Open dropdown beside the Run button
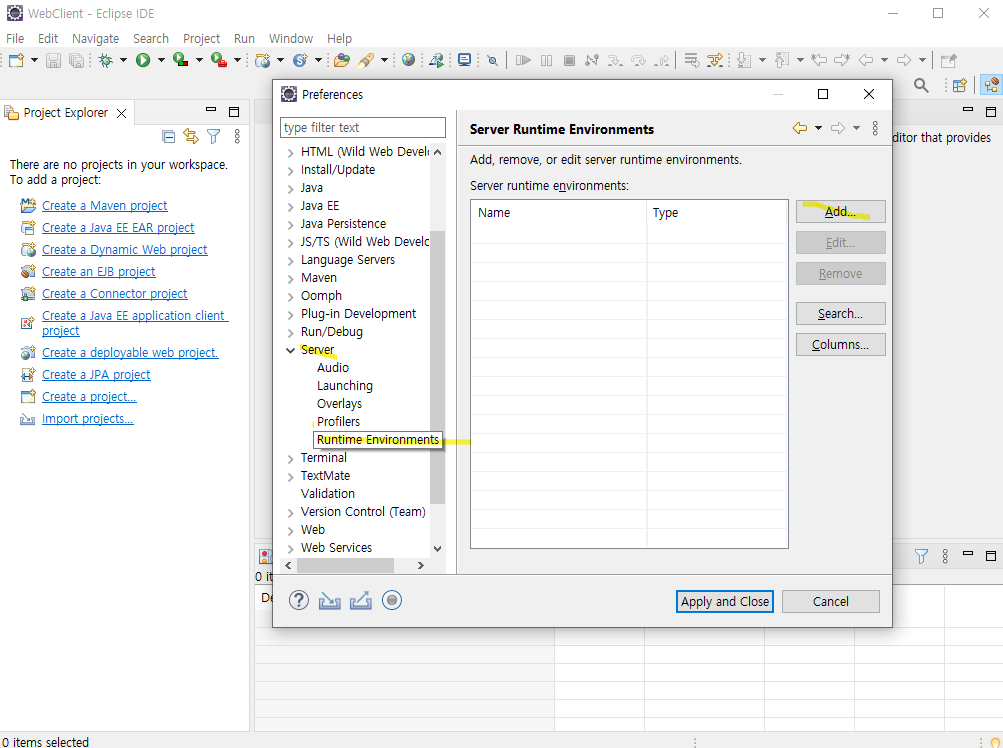This screenshot has width=1003, height=748. point(161,60)
